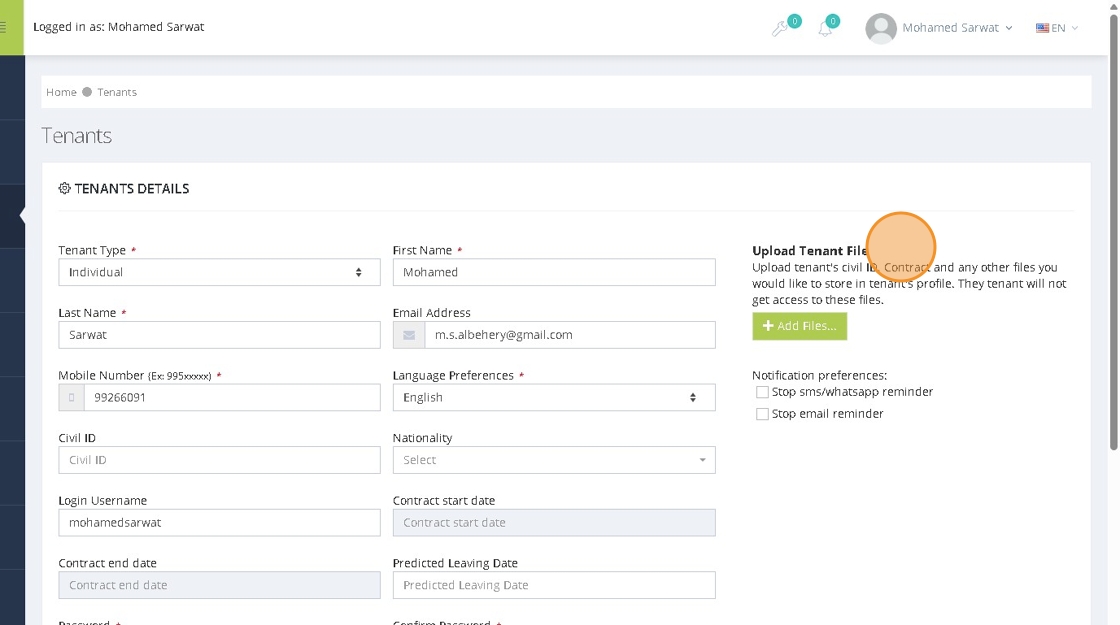
Task: Click the gear icon beside Tenants Details
Action: click(x=65, y=189)
